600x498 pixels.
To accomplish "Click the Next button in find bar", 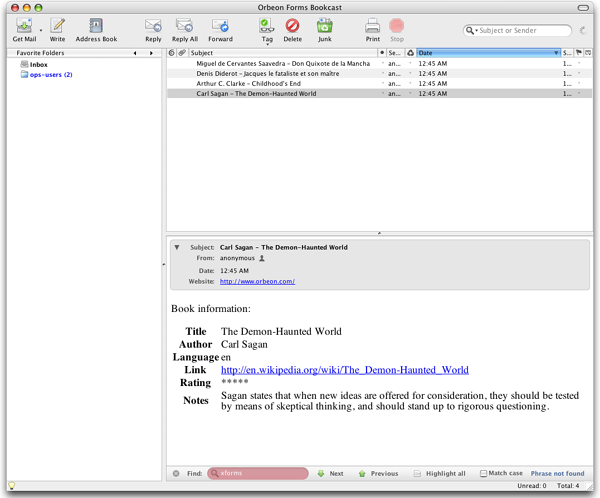I will (330, 473).
